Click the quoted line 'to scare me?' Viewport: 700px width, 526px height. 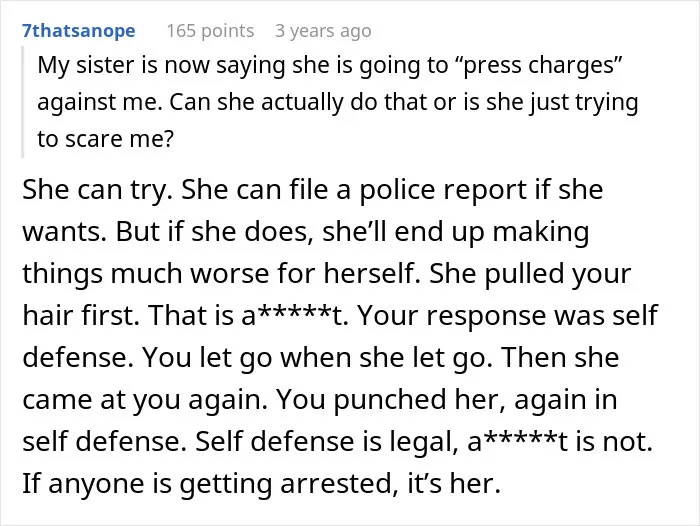[x=105, y=139]
